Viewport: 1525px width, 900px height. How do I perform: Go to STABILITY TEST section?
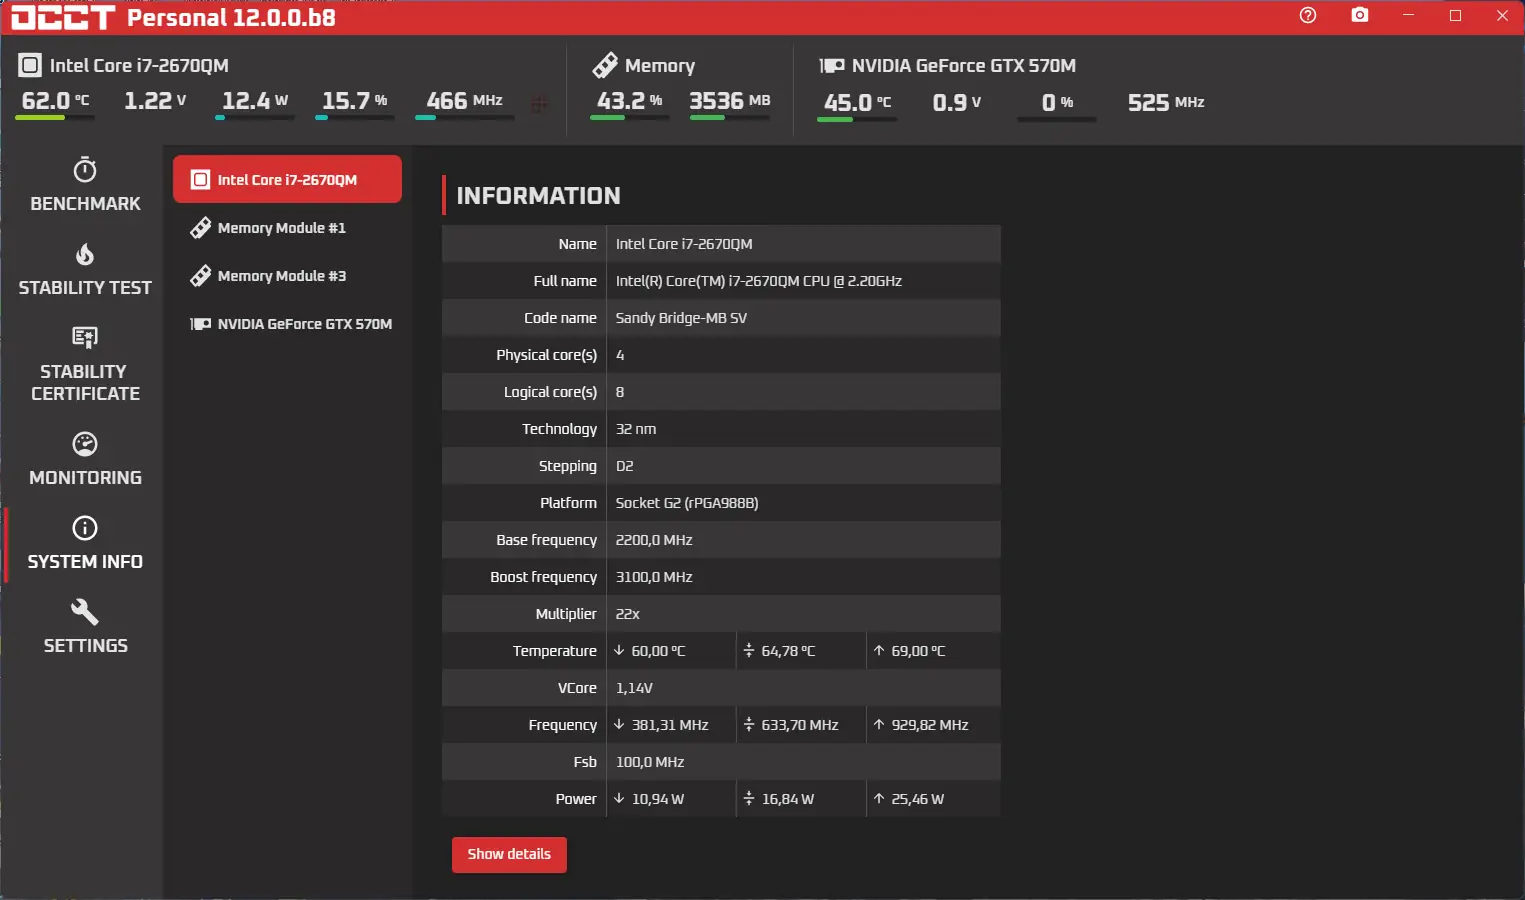pos(85,269)
